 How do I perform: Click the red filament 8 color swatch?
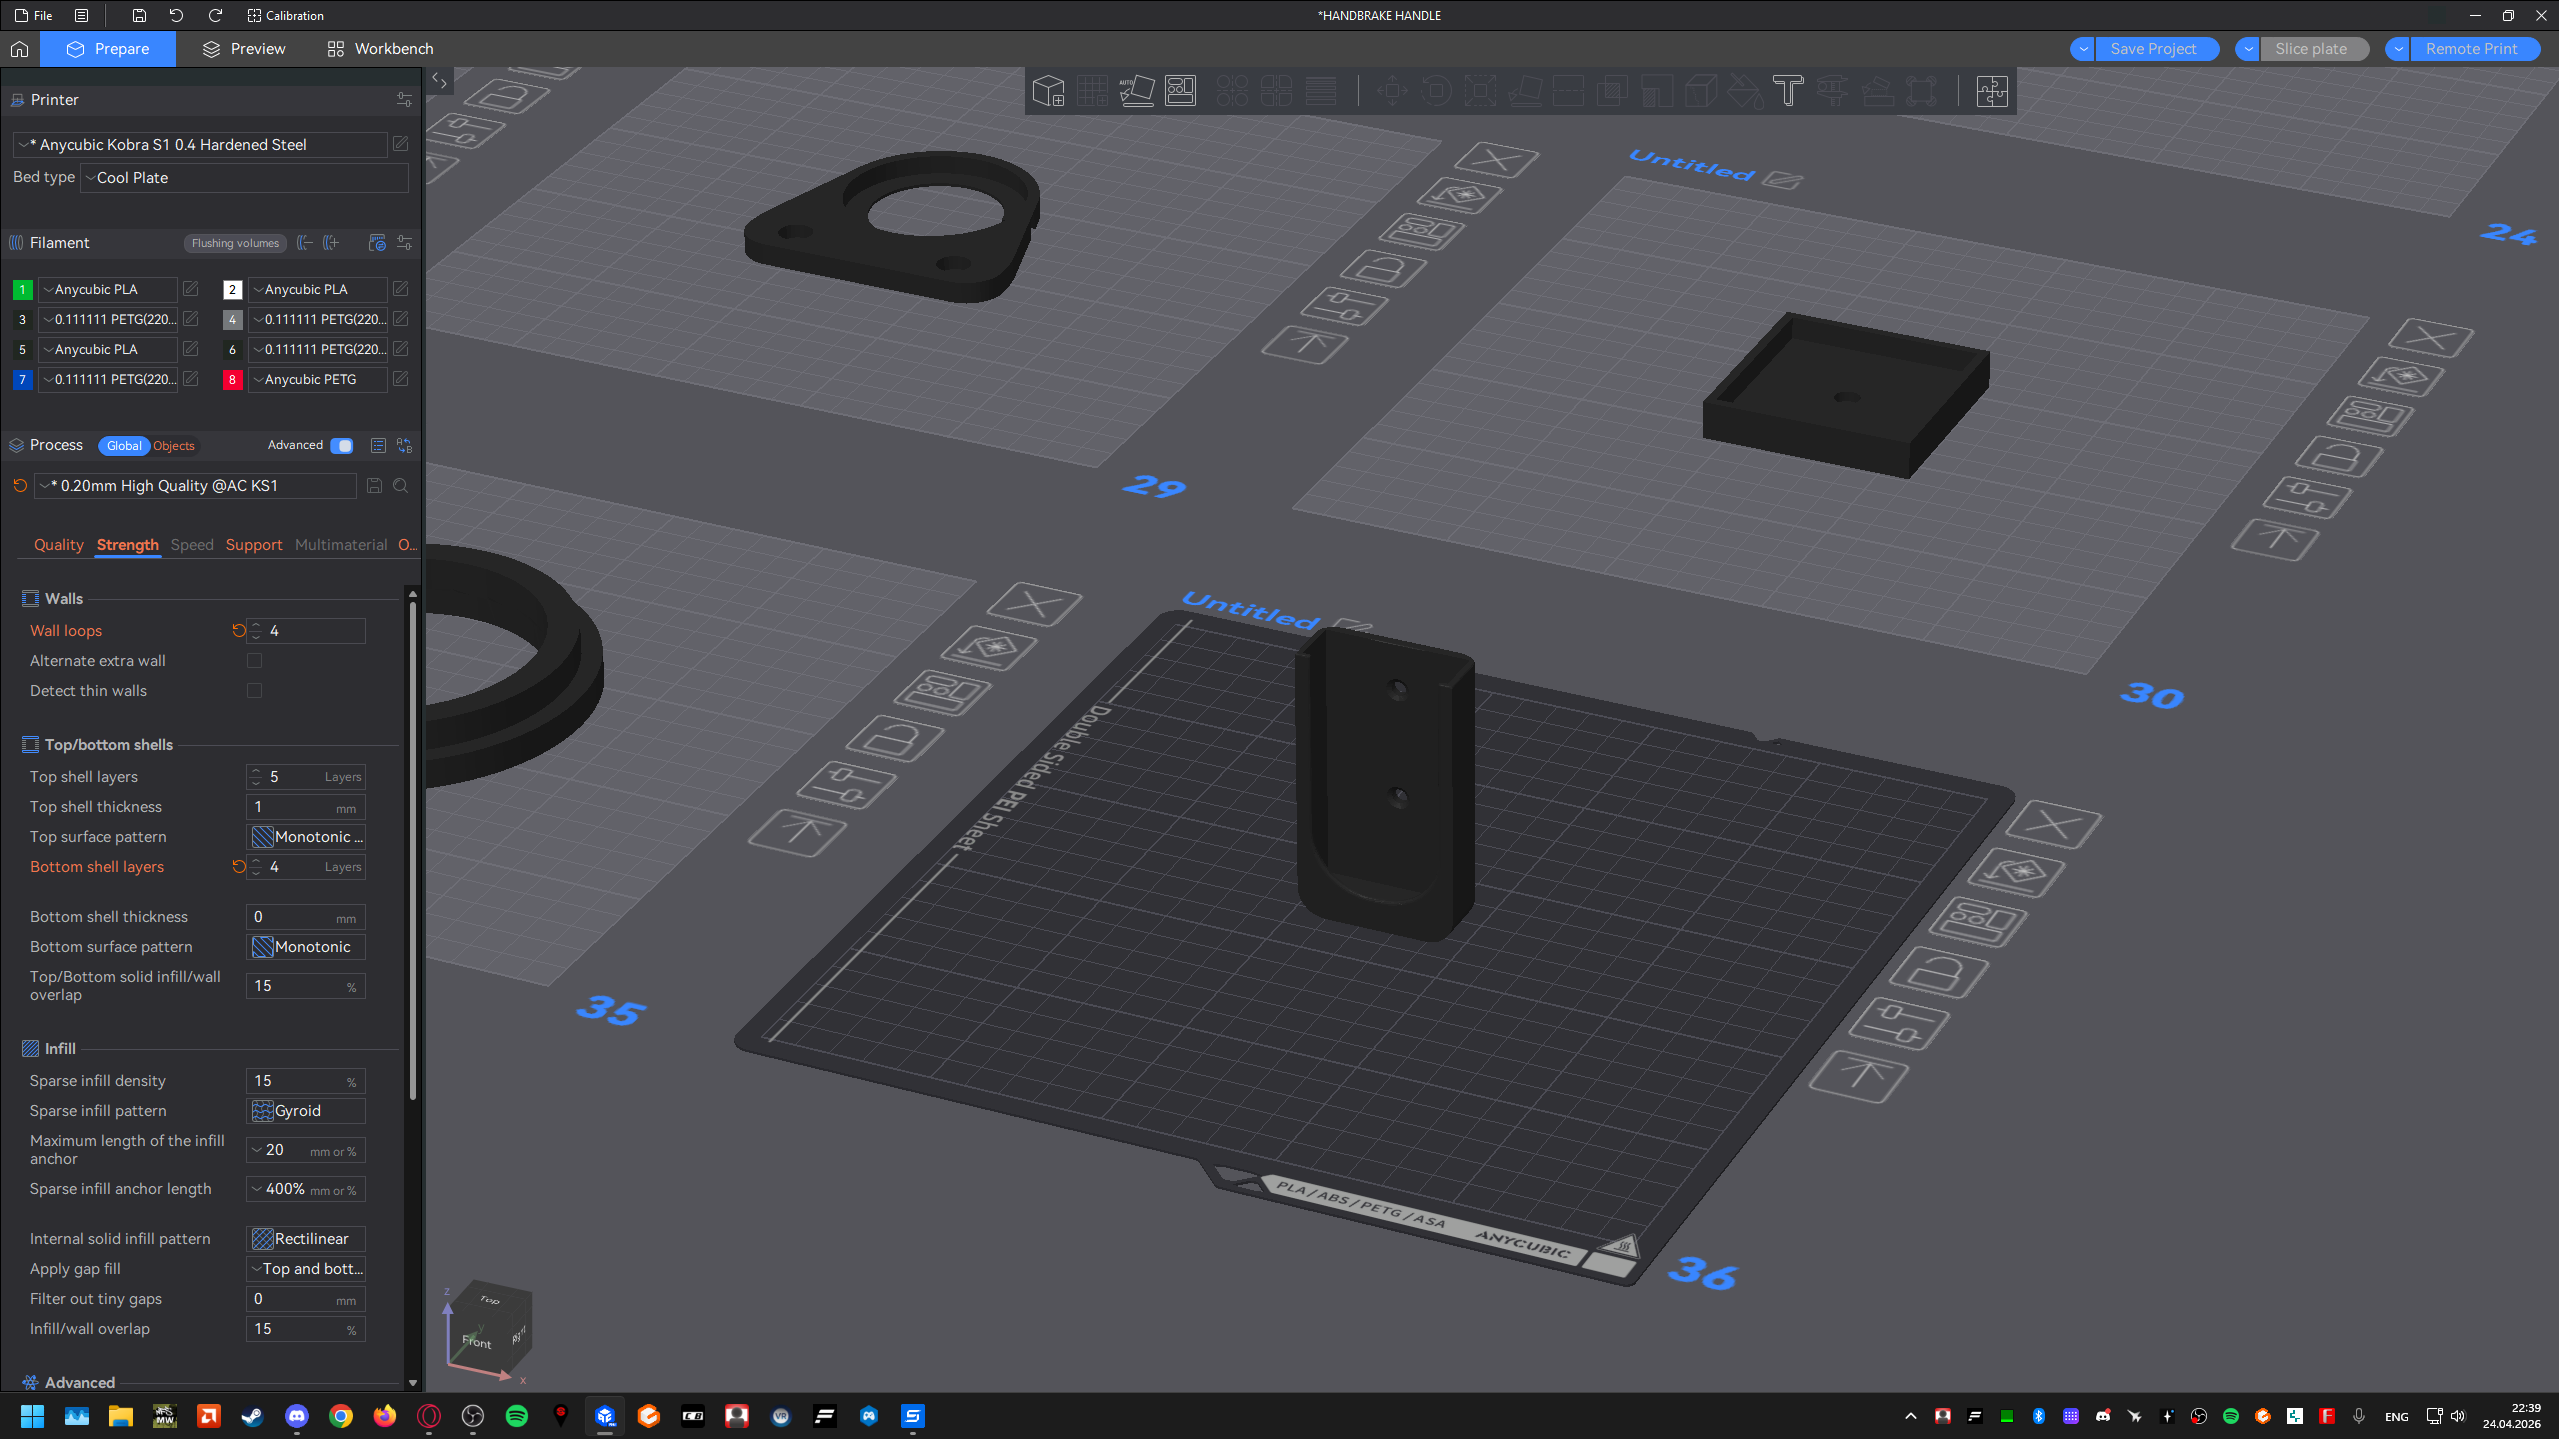232,380
